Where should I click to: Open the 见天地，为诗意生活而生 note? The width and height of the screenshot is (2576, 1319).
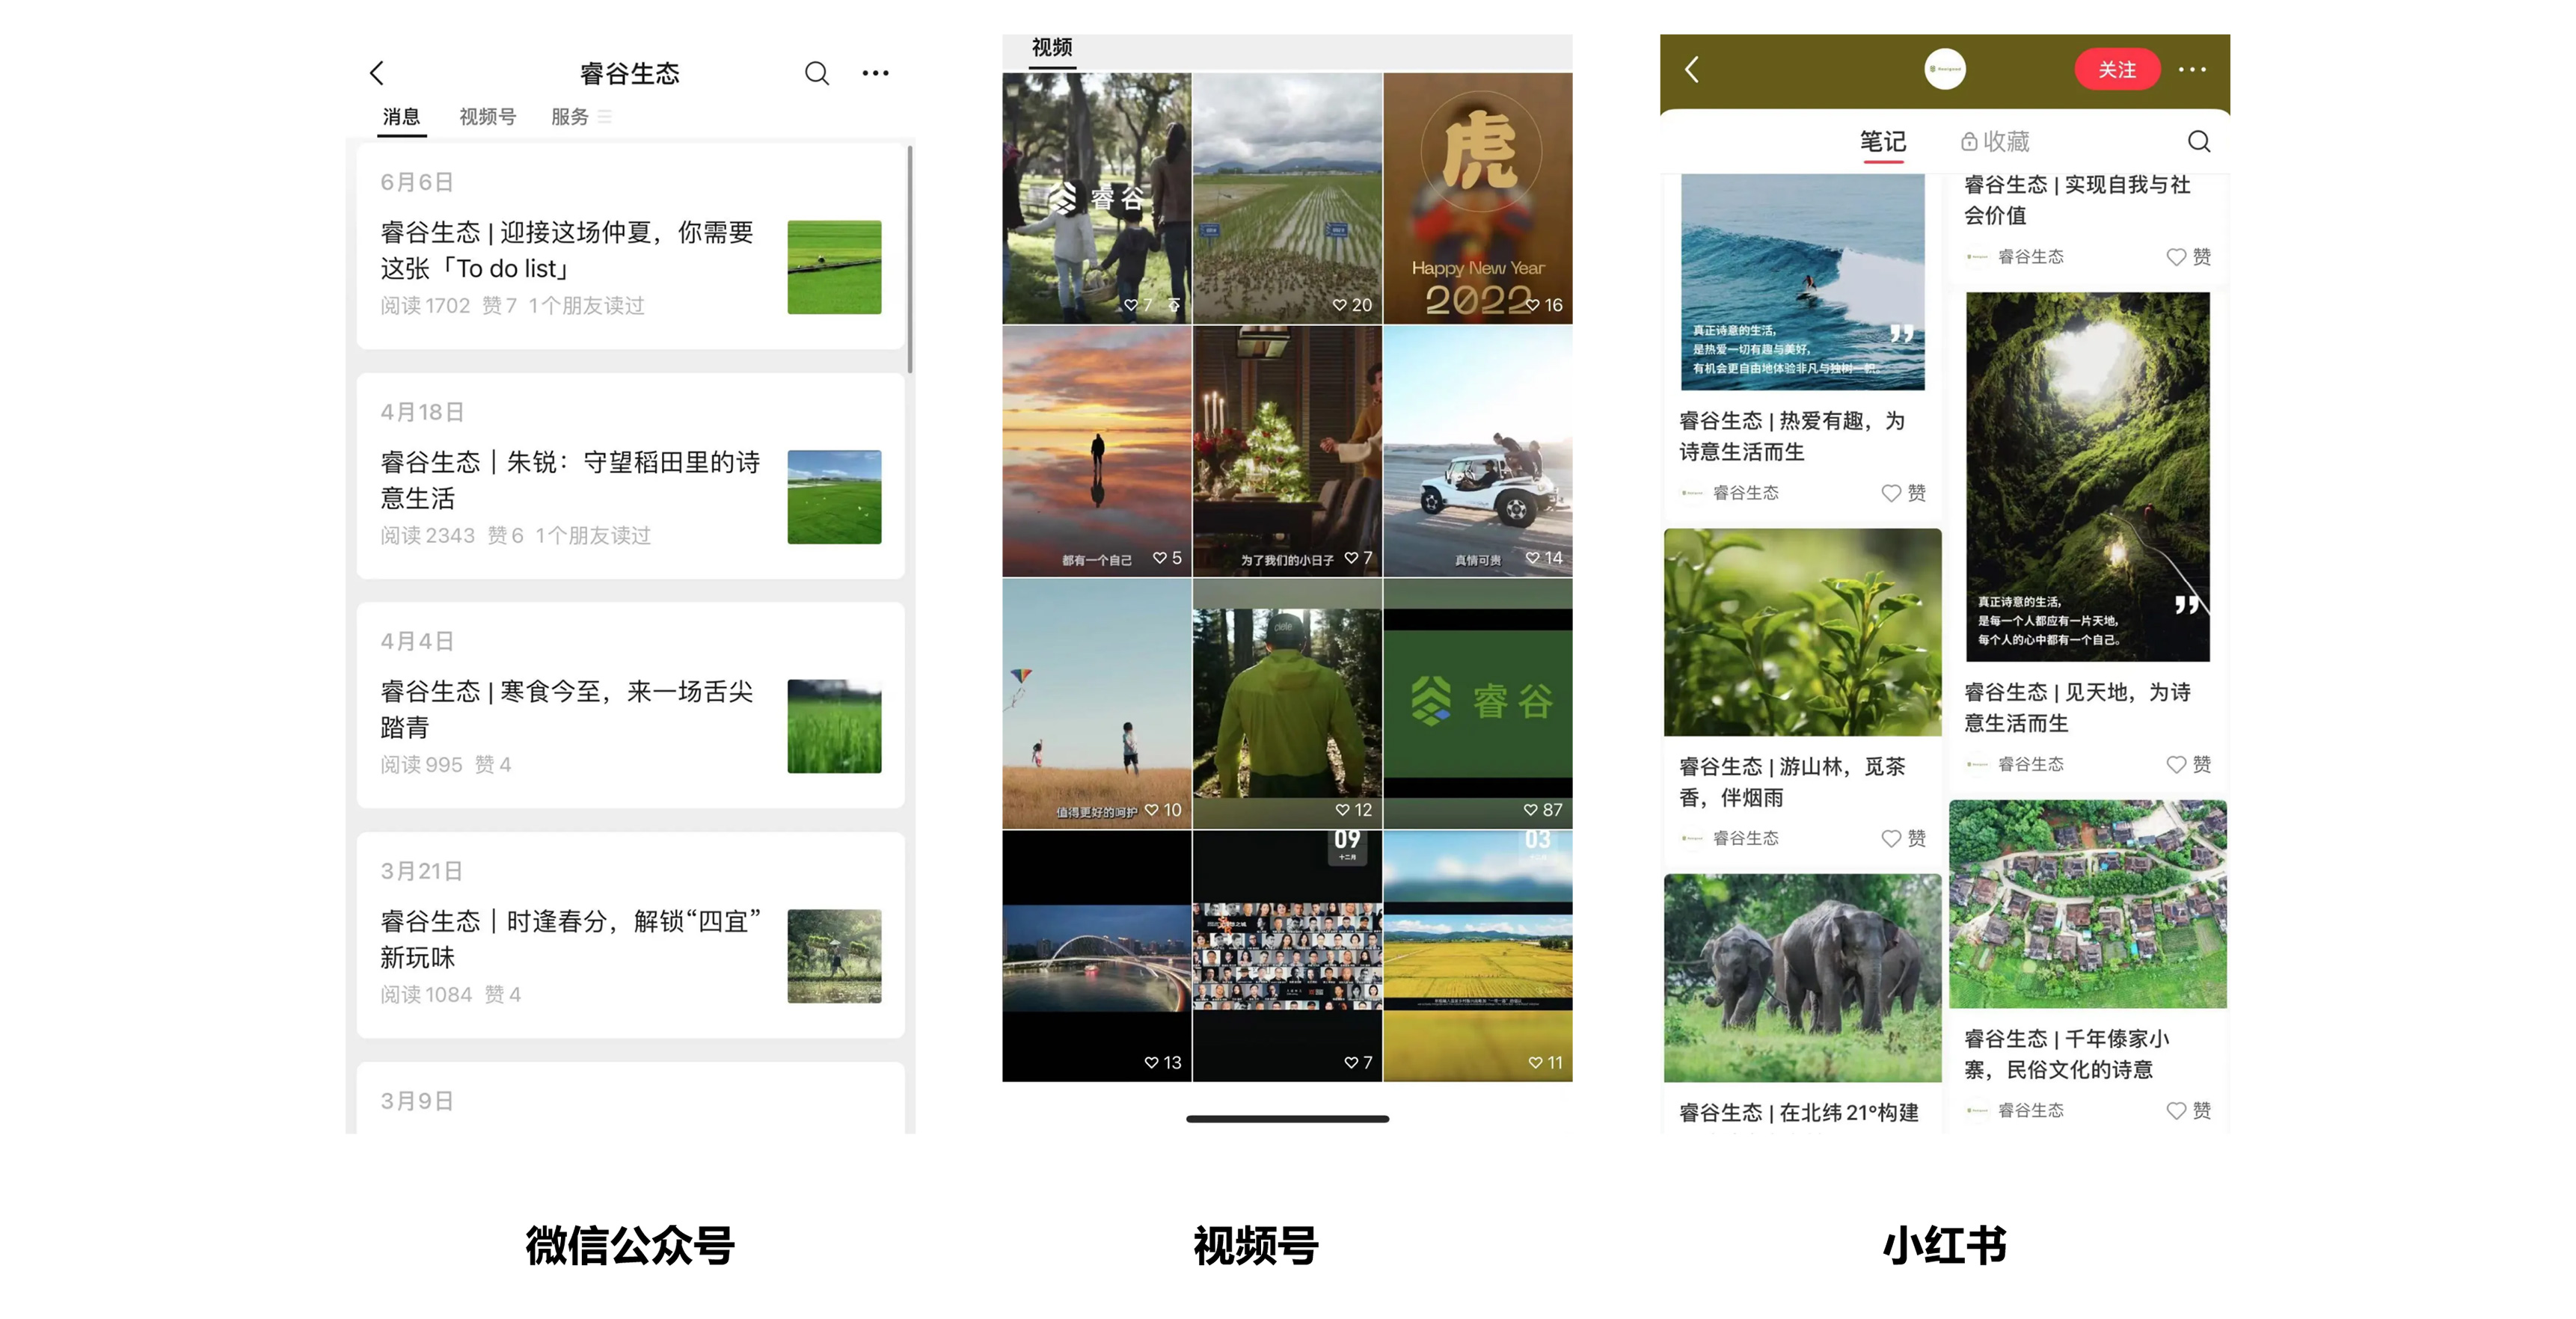(x=2078, y=707)
